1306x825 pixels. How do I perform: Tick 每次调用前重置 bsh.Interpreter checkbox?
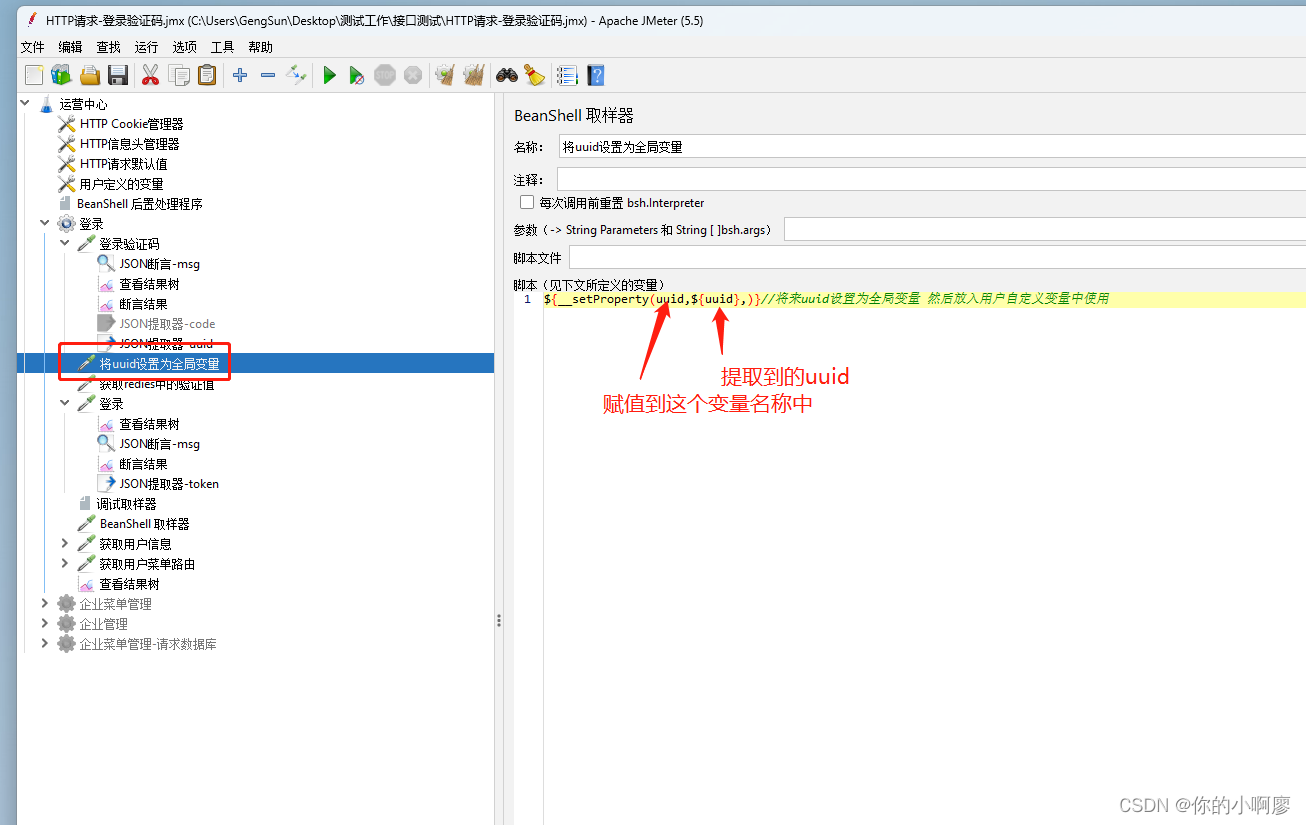coord(527,202)
